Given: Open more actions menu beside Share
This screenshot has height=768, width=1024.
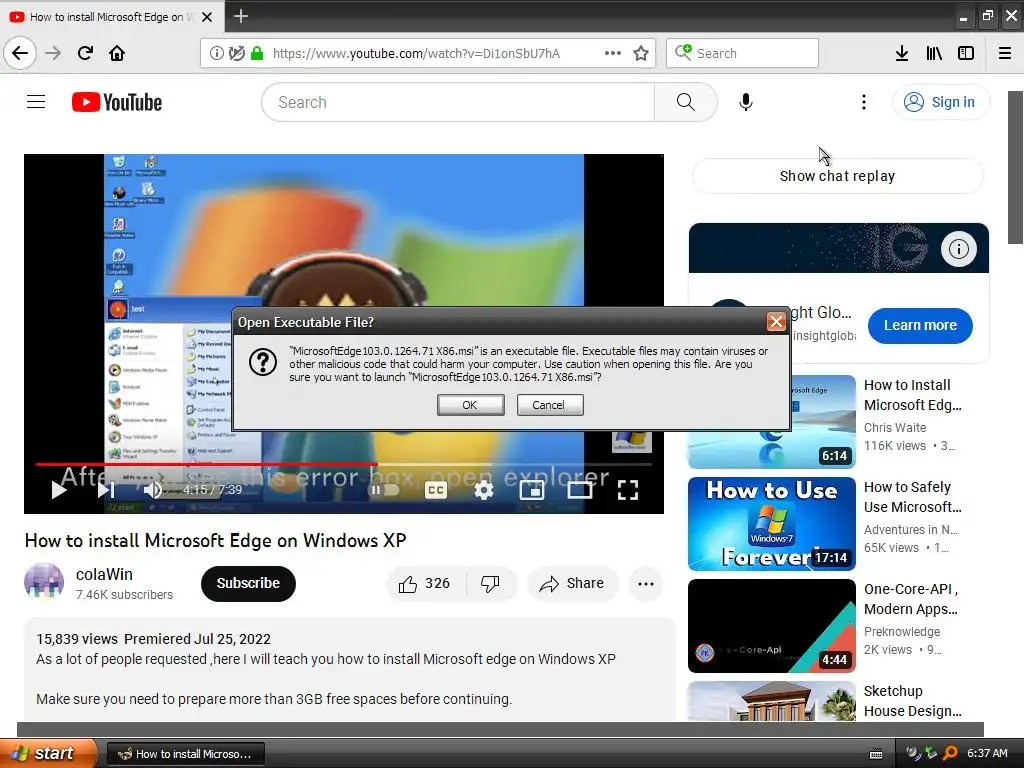Looking at the screenshot, I should [646, 584].
